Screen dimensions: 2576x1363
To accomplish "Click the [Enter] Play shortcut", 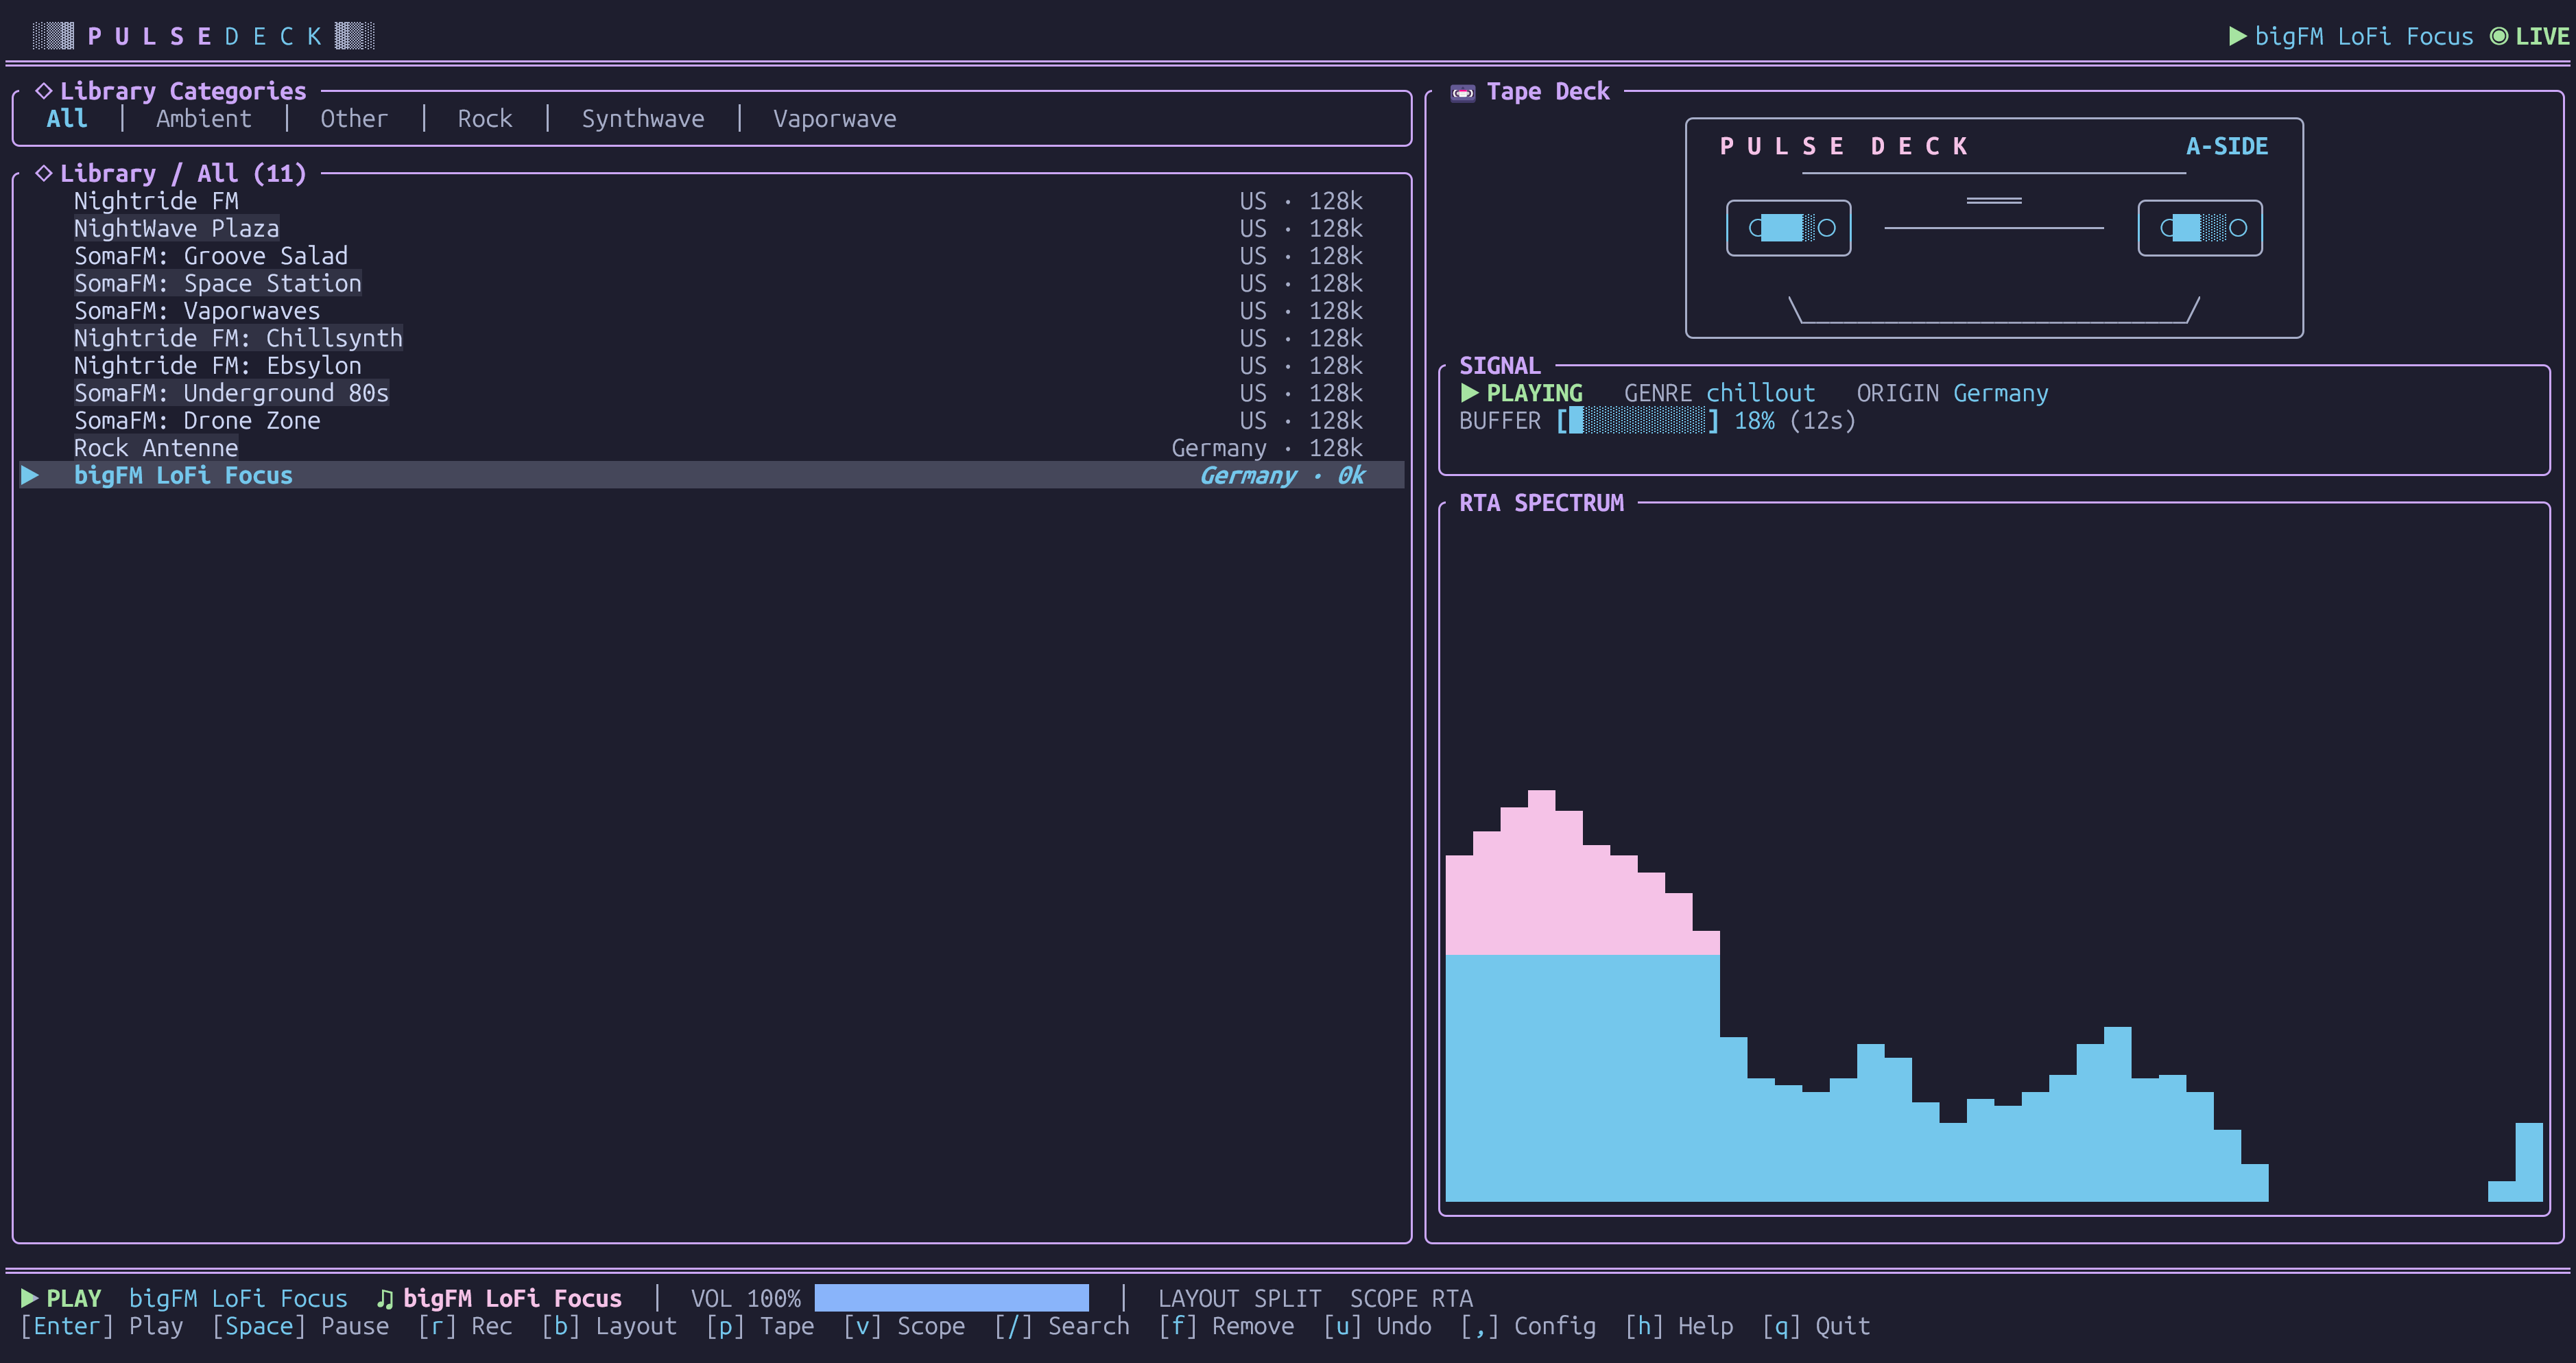I will [102, 1326].
